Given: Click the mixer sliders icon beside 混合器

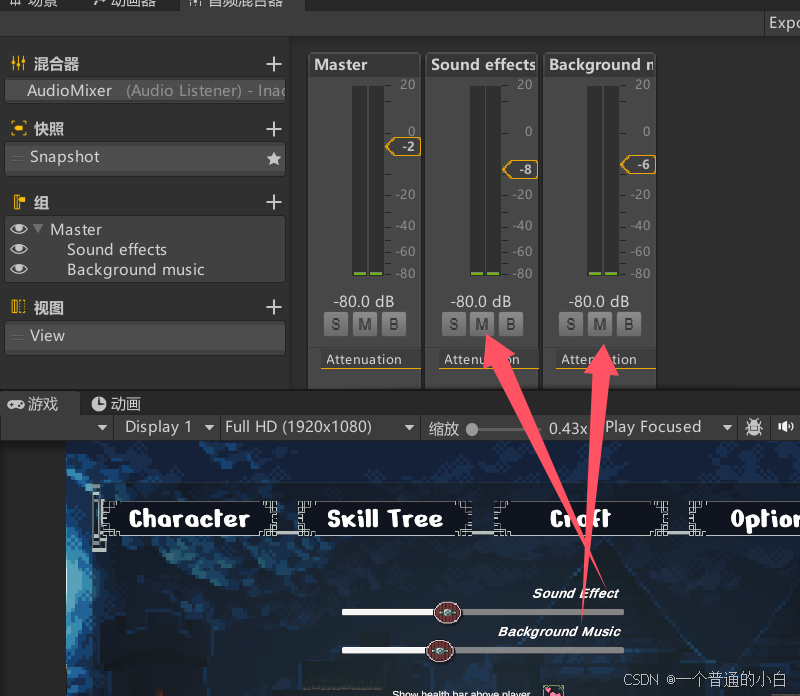Looking at the screenshot, I should click(x=18, y=63).
